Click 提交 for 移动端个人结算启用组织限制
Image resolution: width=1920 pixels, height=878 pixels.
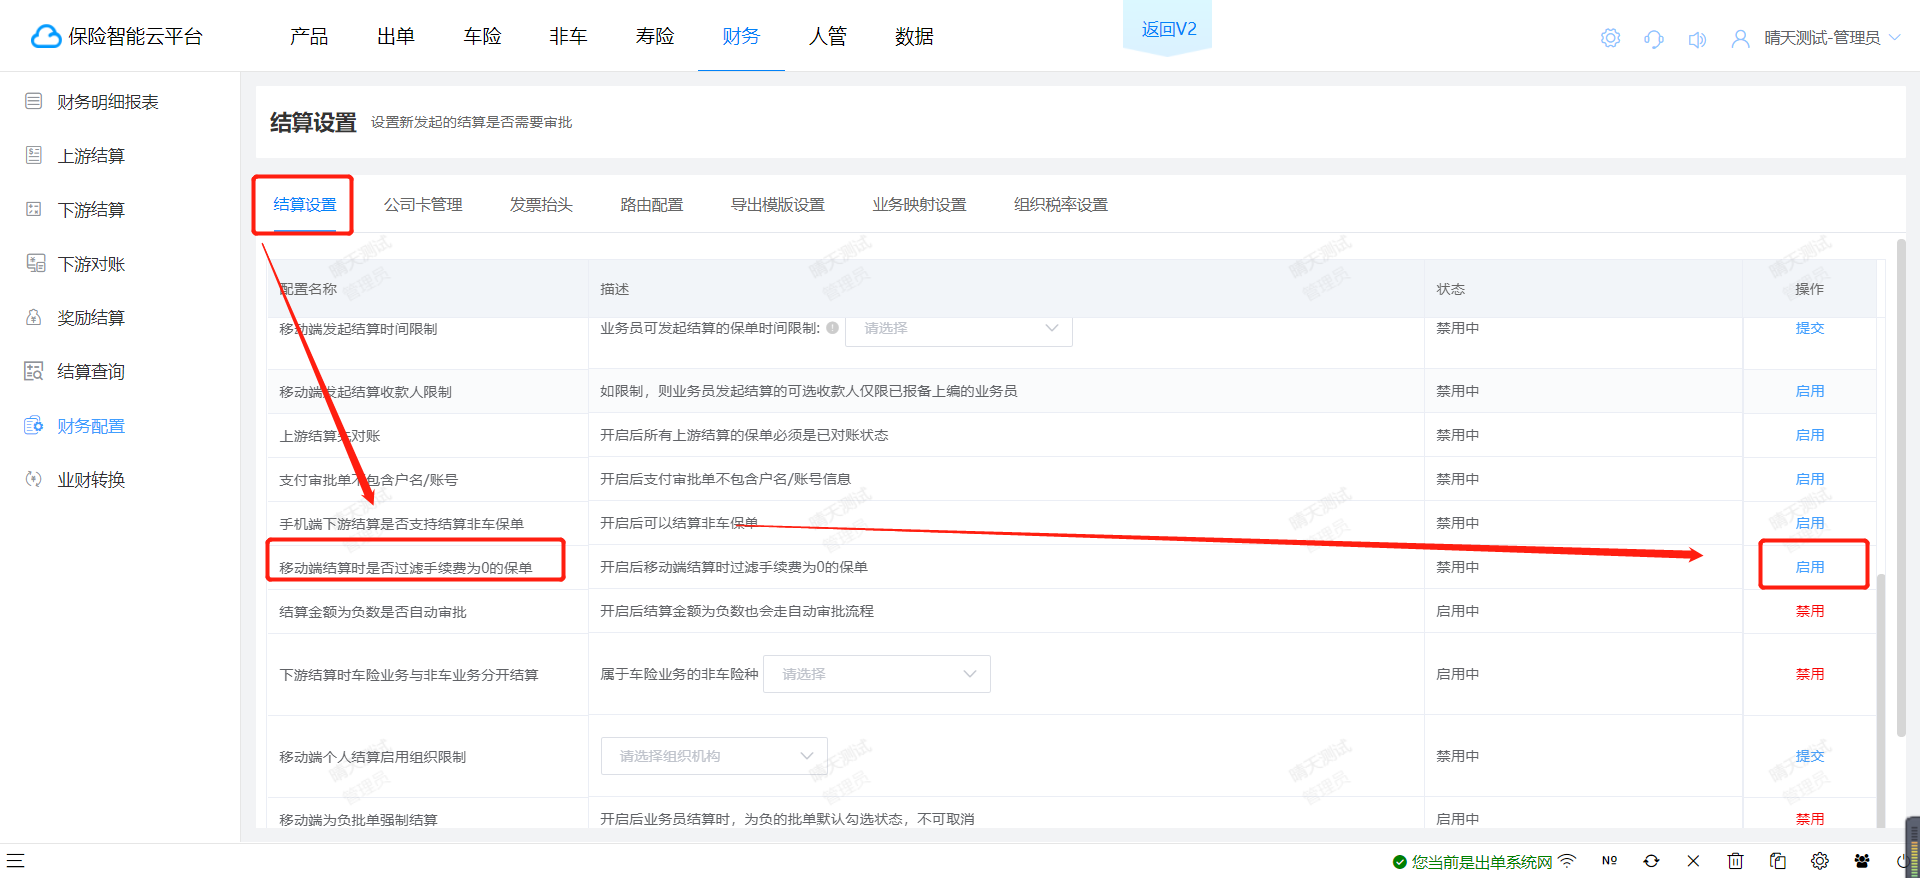pyautogui.click(x=1810, y=756)
